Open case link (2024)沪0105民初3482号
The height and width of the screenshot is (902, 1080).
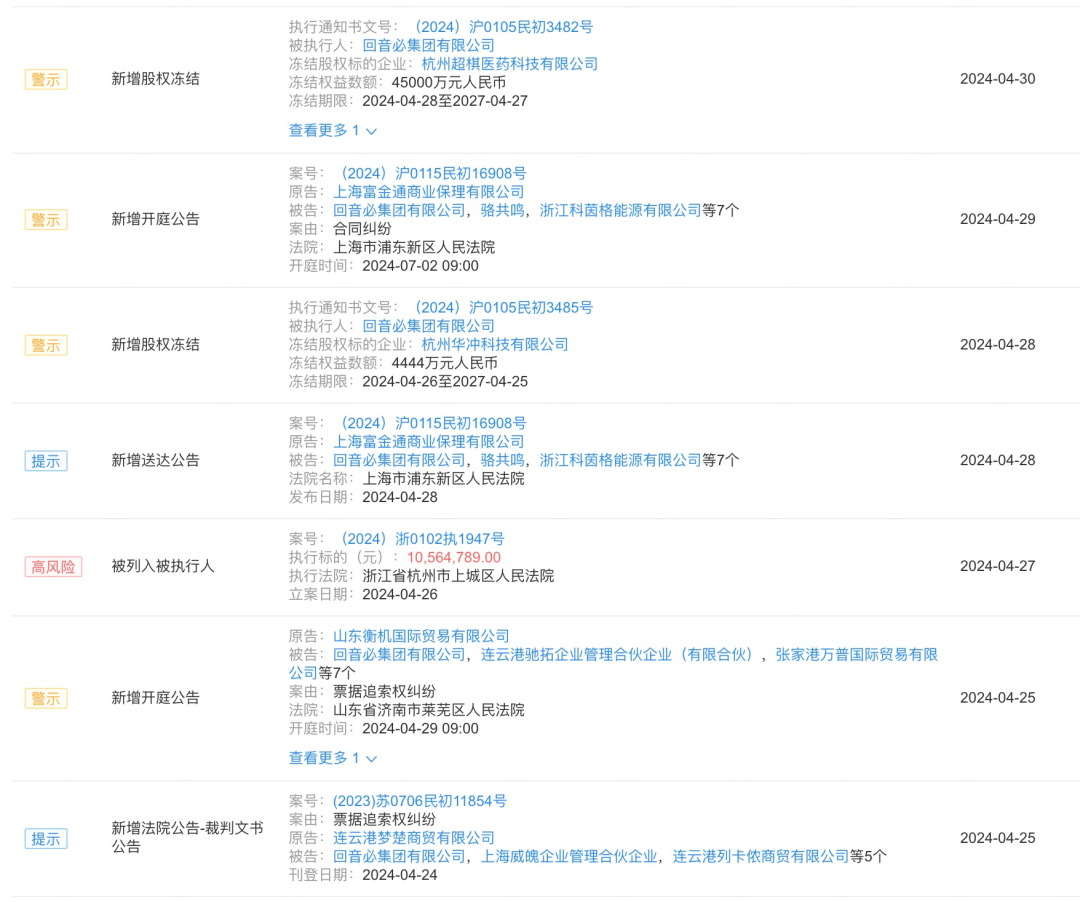502,27
